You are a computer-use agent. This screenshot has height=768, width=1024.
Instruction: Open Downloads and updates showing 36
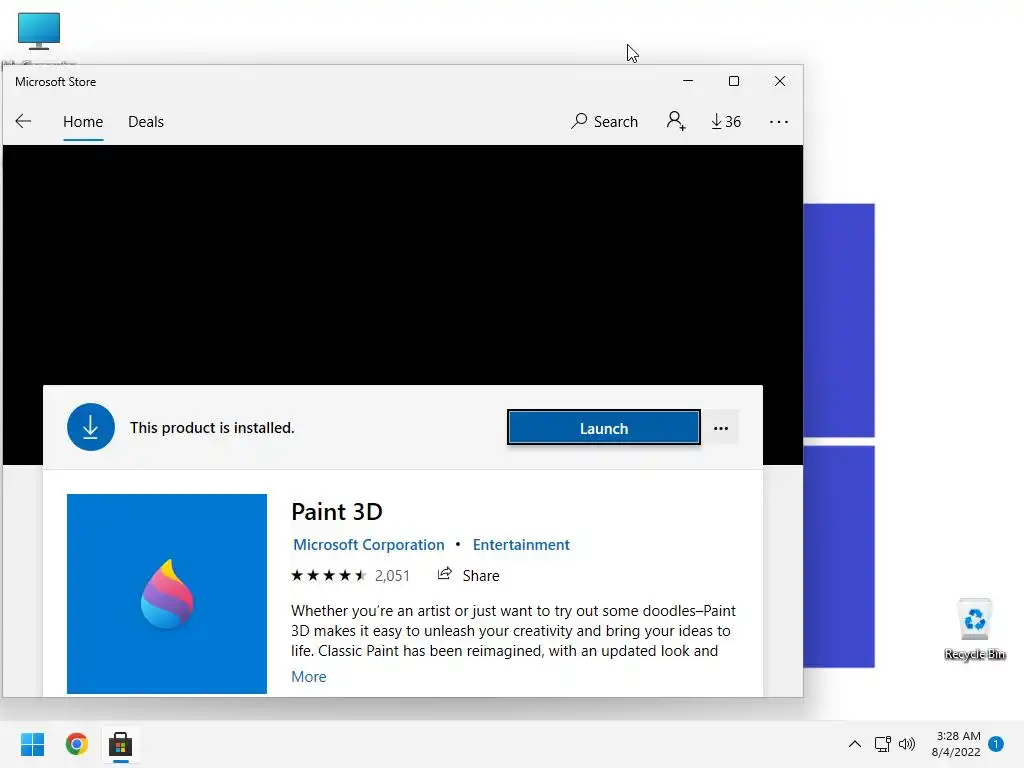(x=726, y=121)
